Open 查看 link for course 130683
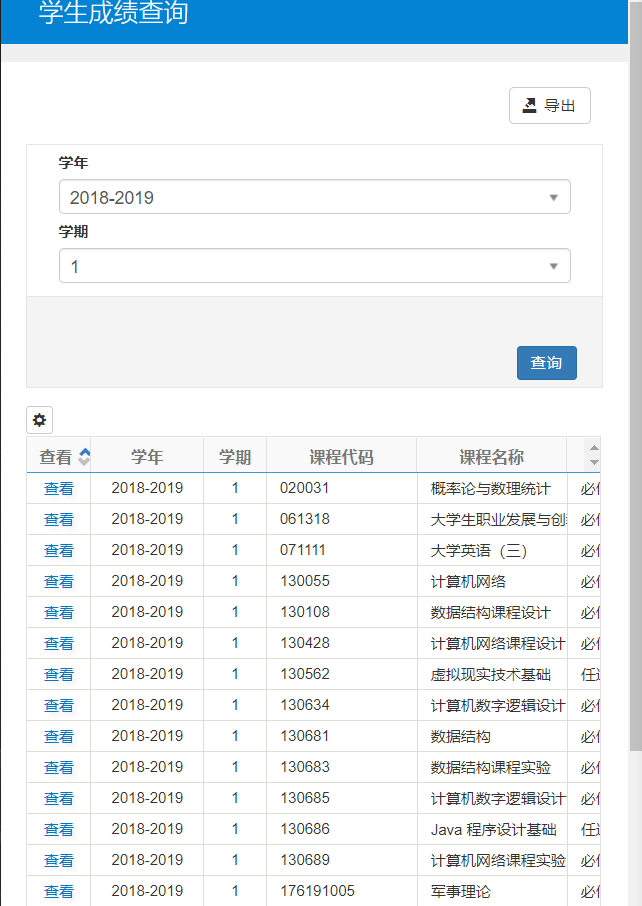 (x=59, y=768)
